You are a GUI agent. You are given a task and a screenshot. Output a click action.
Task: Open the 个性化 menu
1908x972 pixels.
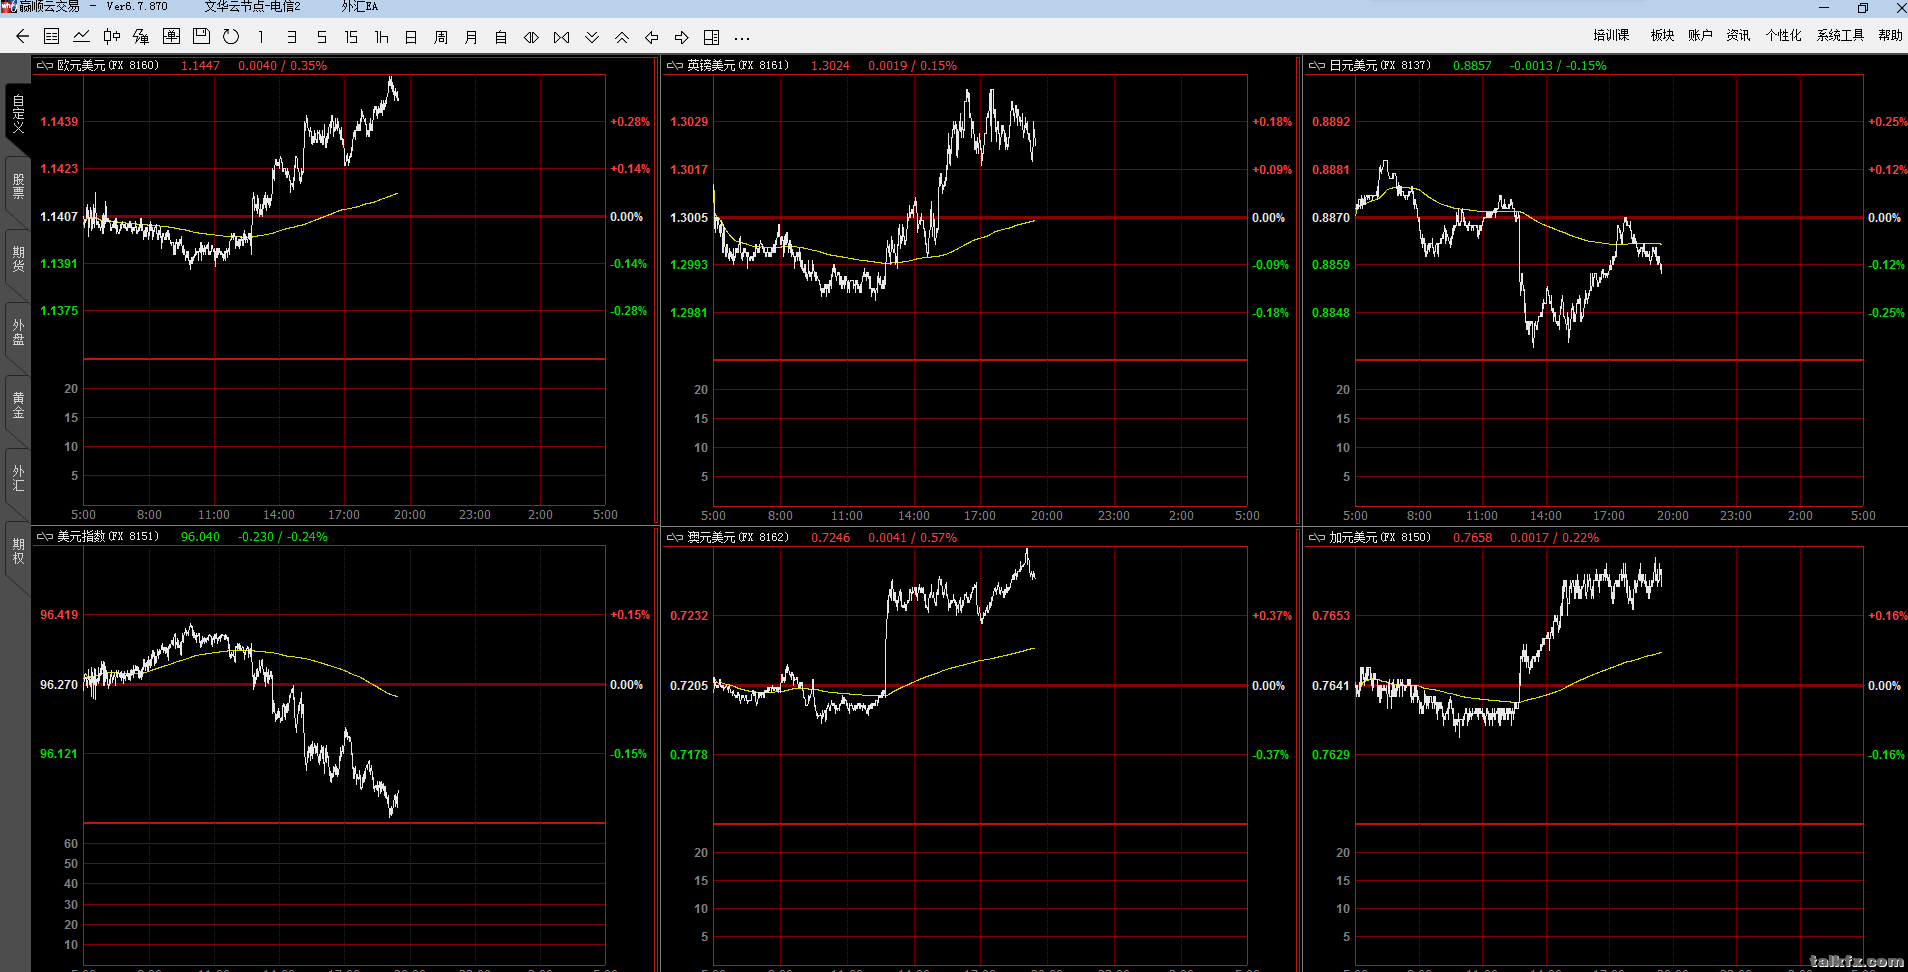(1783, 35)
